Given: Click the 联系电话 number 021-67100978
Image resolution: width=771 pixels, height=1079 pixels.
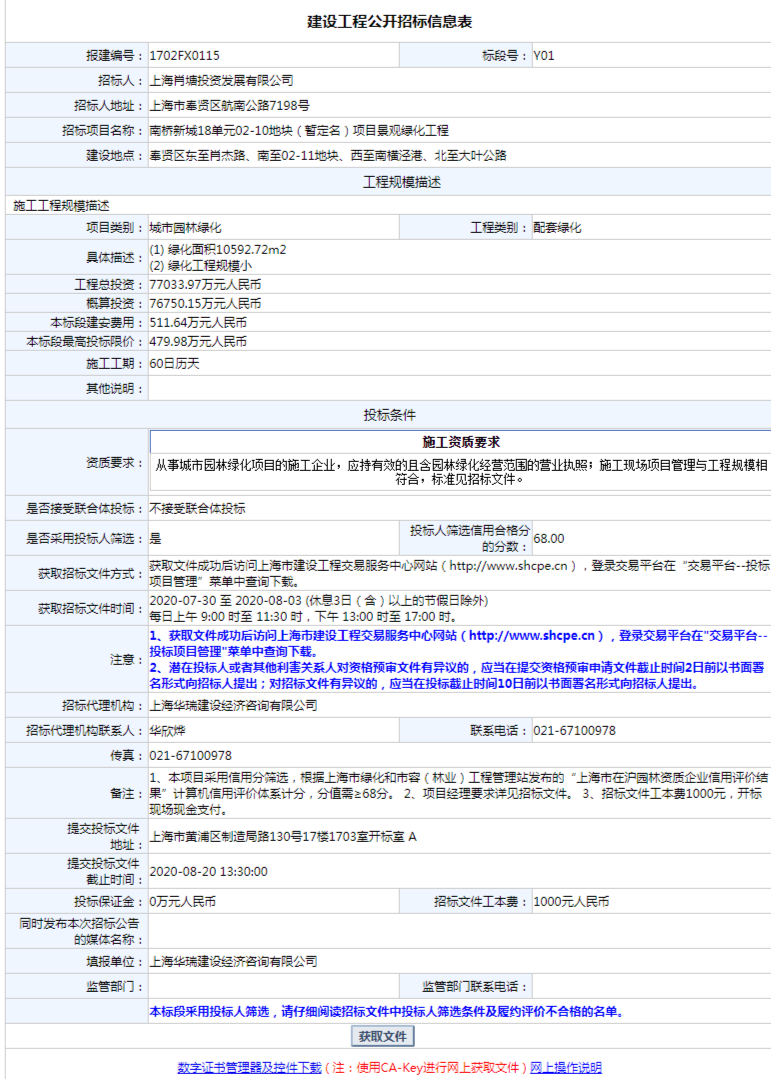Looking at the screenshot, I should click(x=574, y=731).
